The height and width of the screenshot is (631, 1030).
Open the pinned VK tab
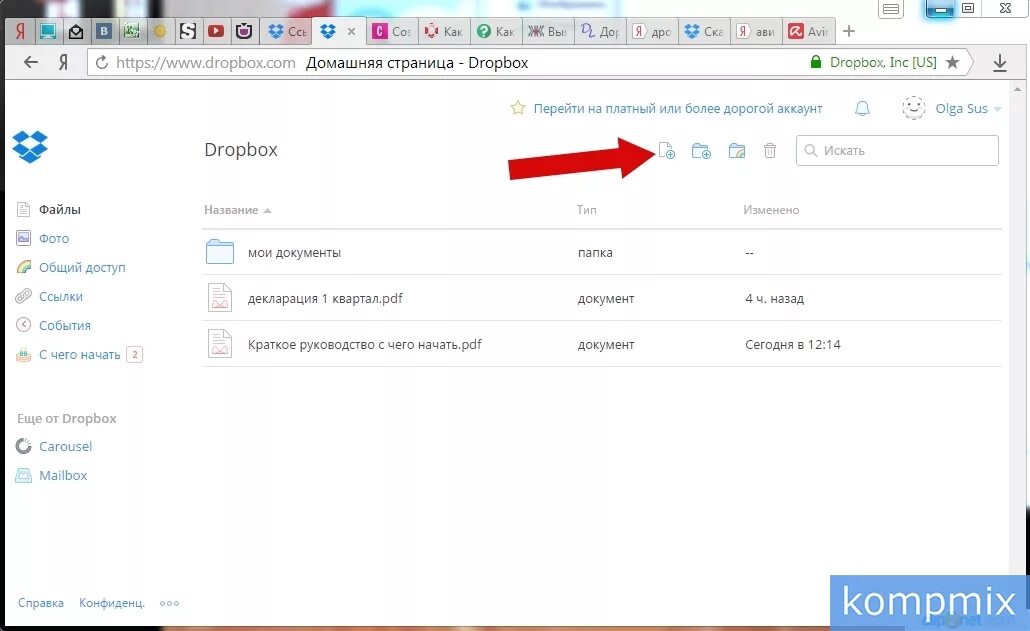click(104, 31)
